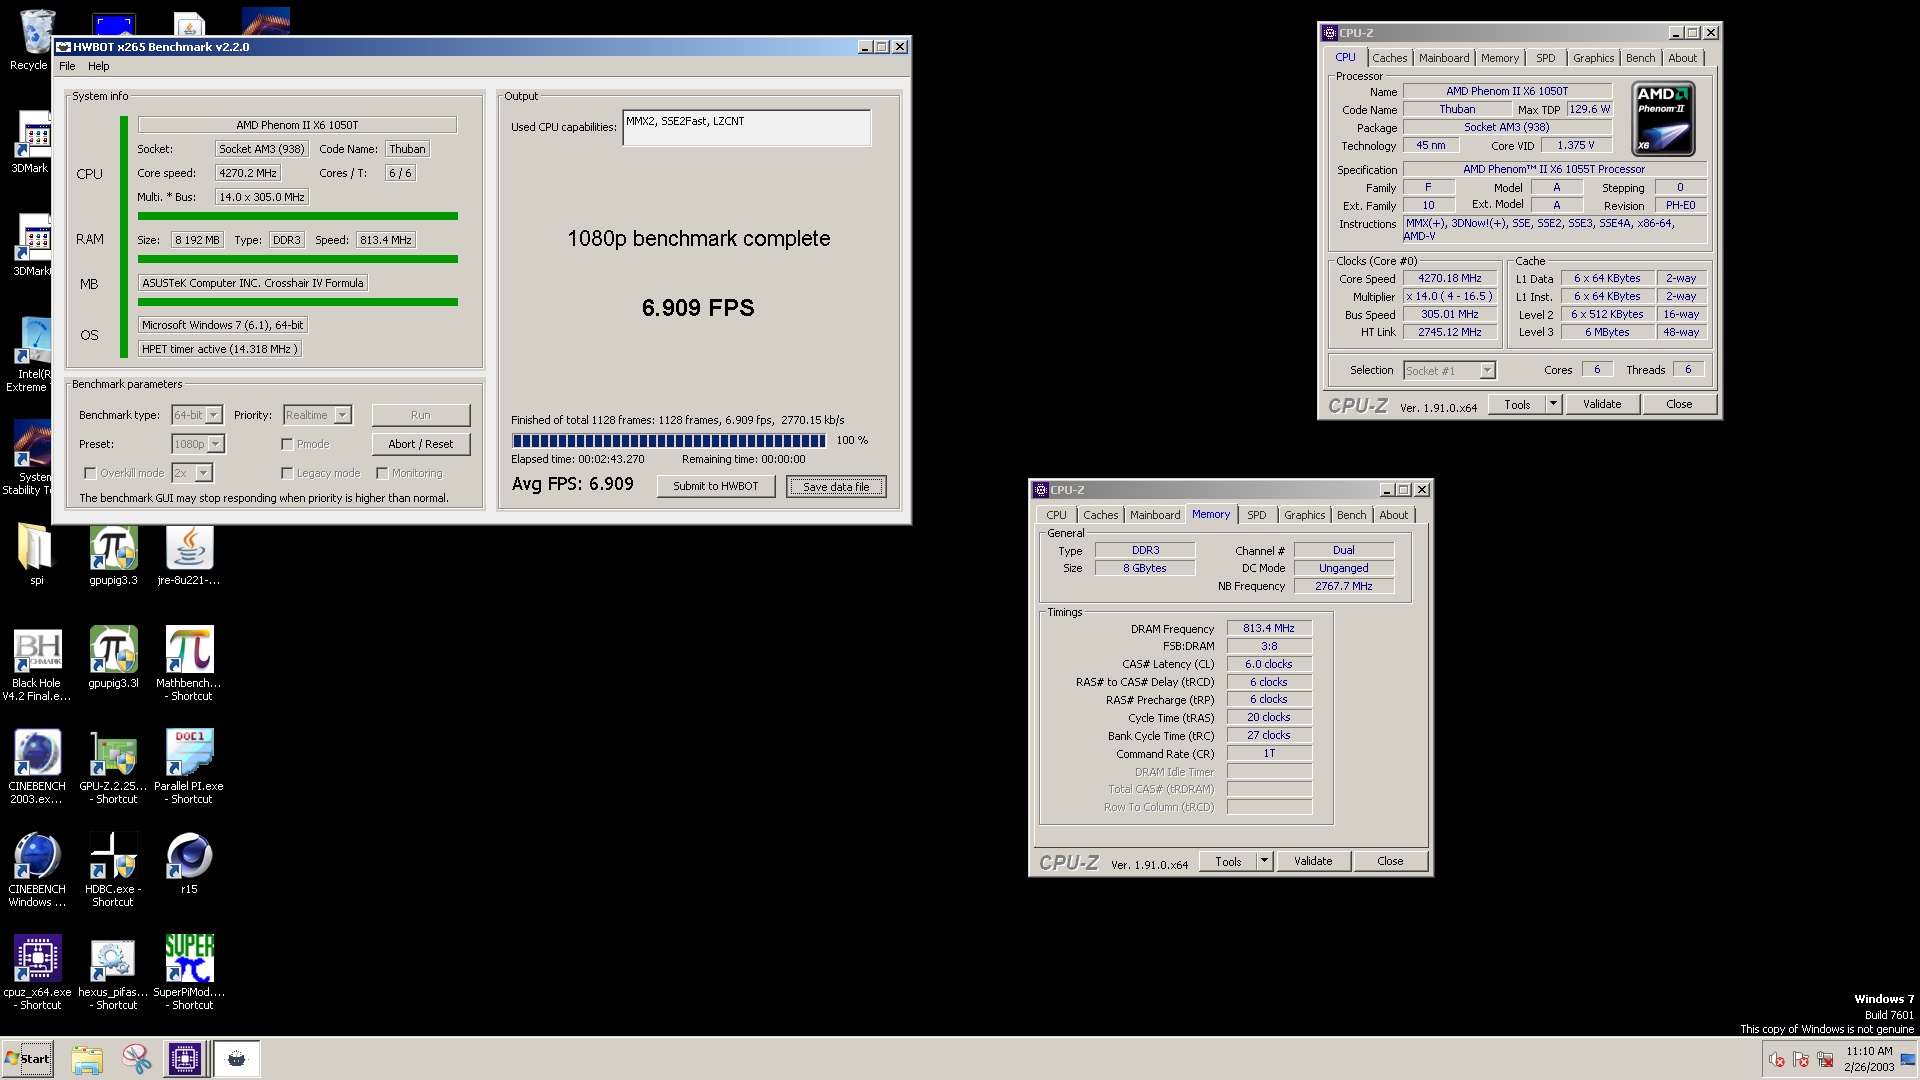Click the DRAM Frequency 813.4 MHz field
Screen dimensions: 1920x1080
(x=1268, y=629)
